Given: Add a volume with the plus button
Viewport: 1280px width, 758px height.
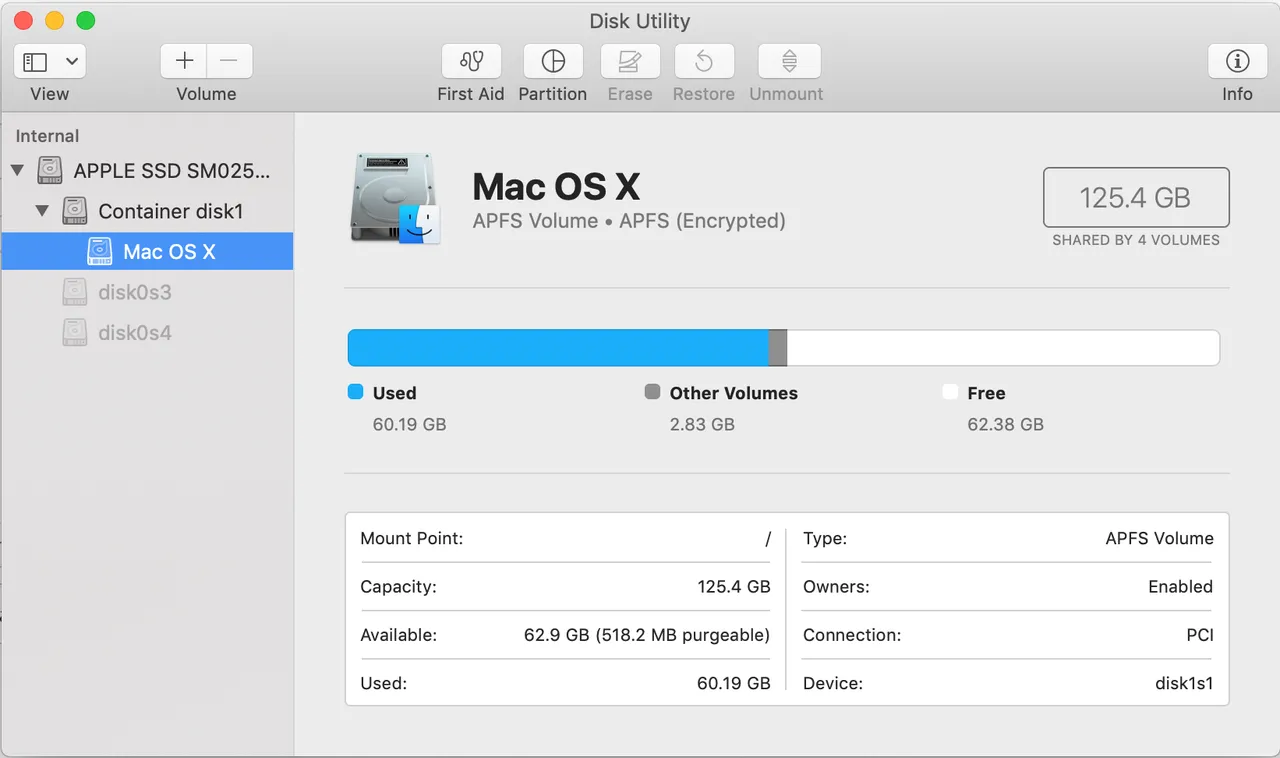Looking at the screenshot, I should point(184,61).
